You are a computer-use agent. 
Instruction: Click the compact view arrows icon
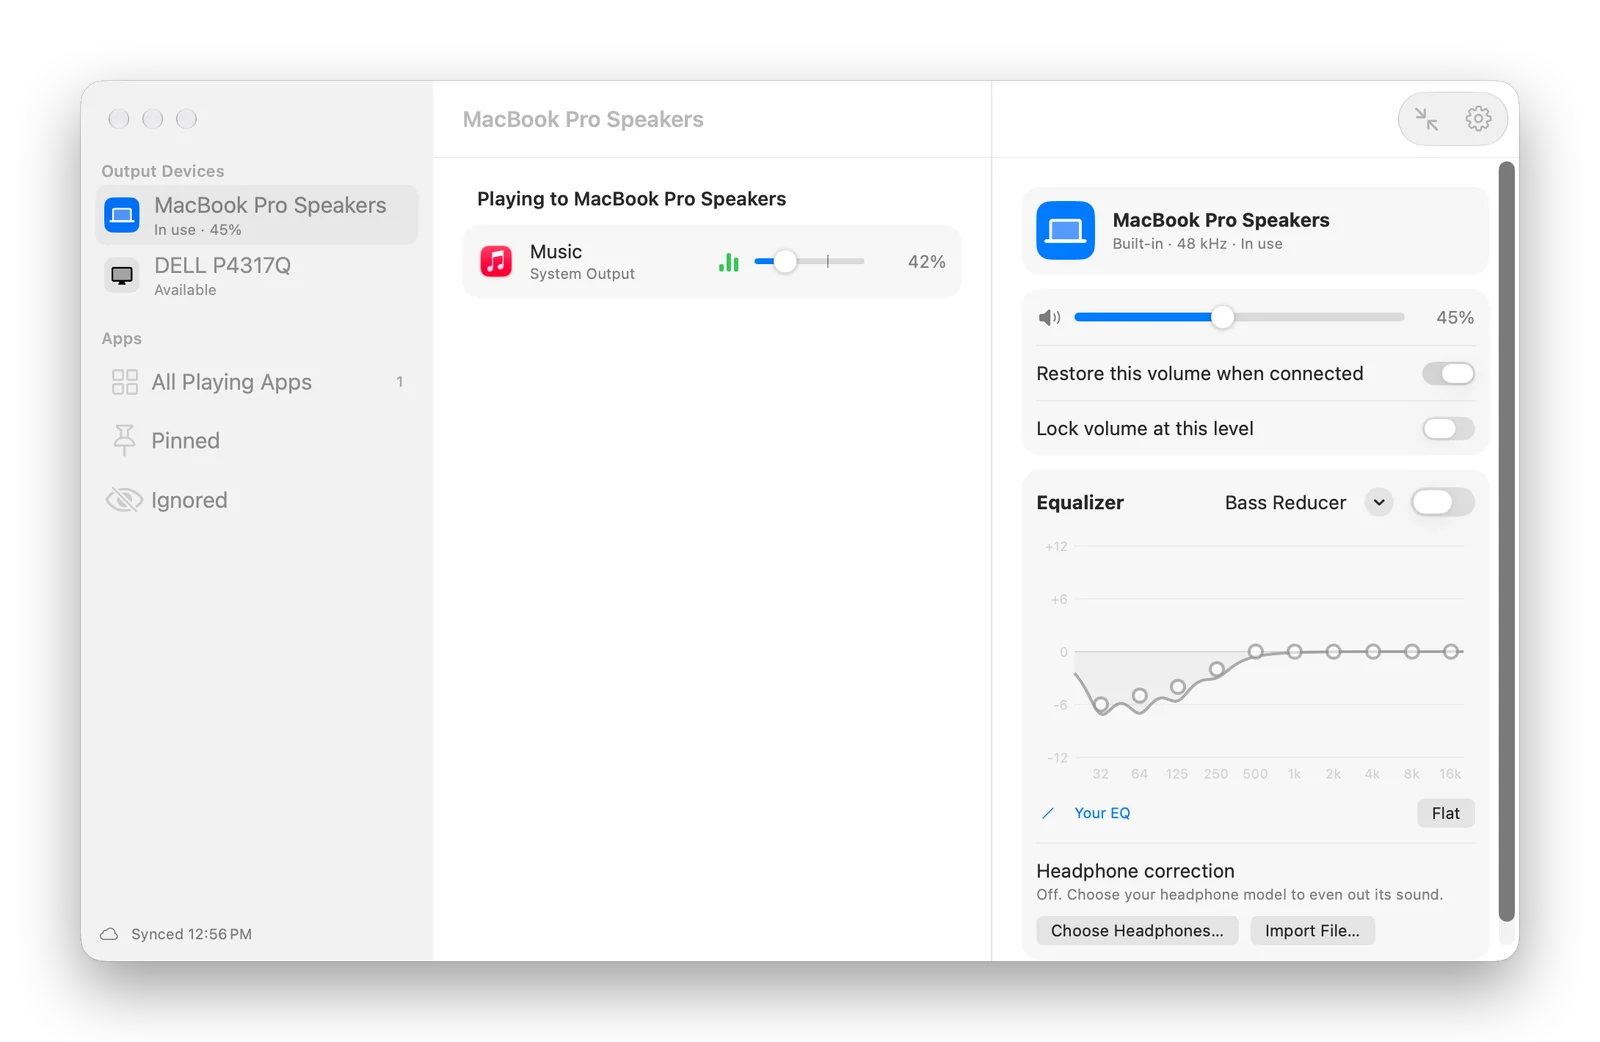pyautogui.click(x=1426, y=119)
